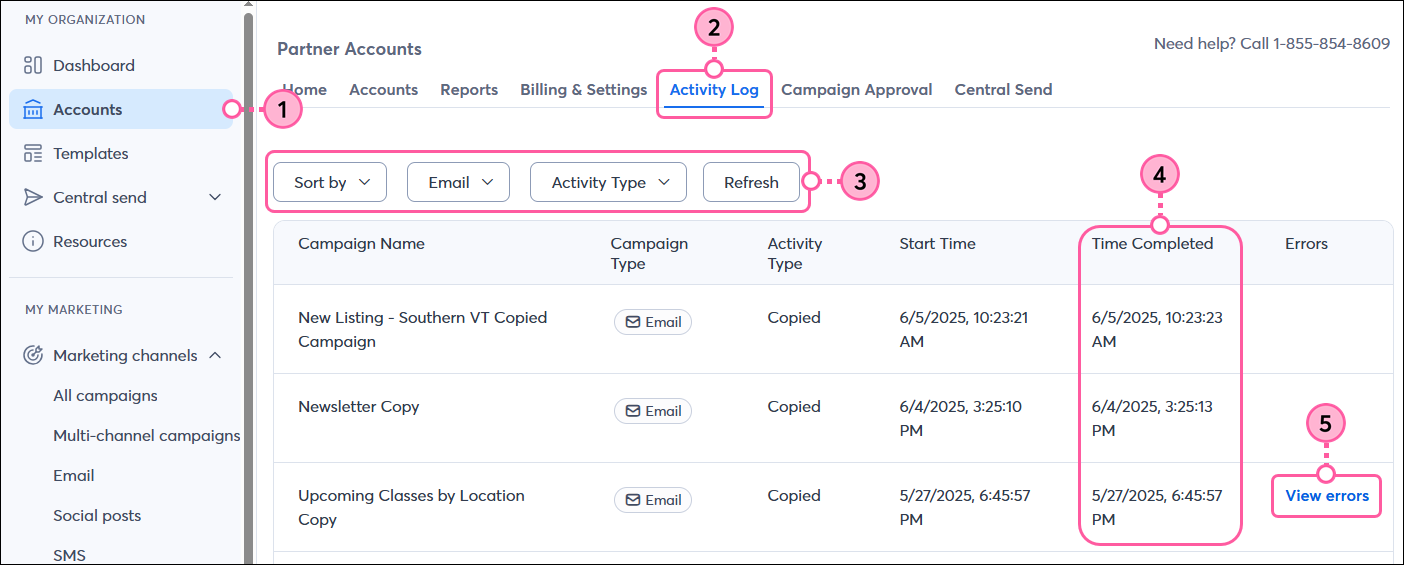Click 'New Listing - Southern VT Copied Campaign'
Screen dimensions: 1404x565
point(422,329)
